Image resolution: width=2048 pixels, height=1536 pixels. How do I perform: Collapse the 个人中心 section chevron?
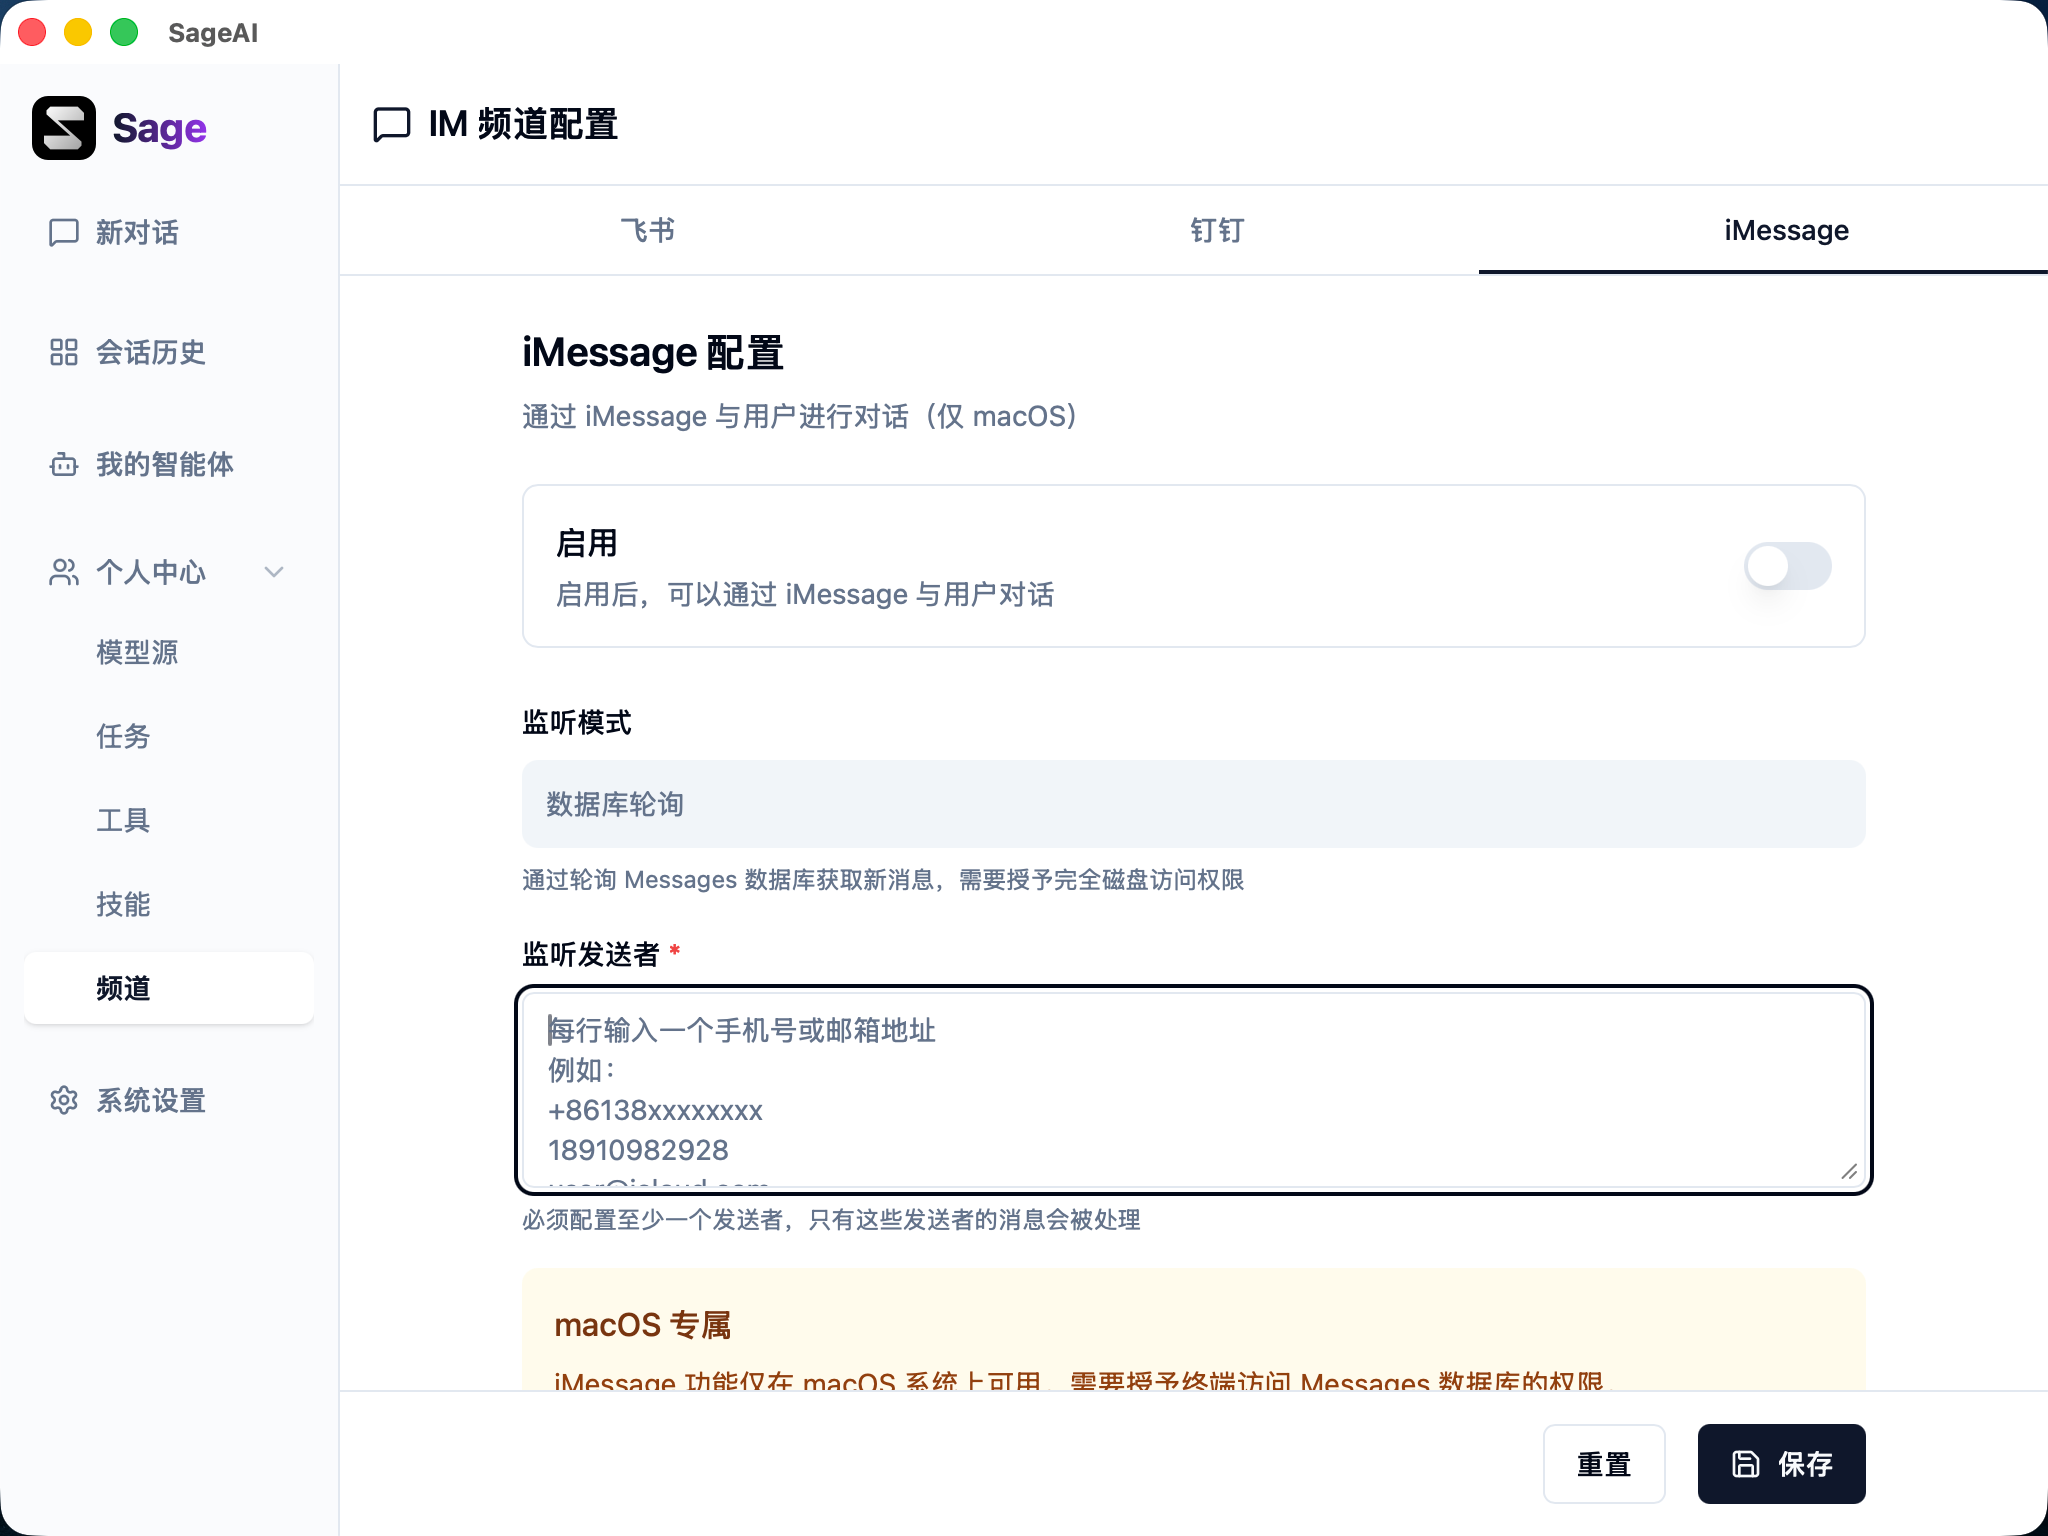pyautogui.click(x=274, y=573)
